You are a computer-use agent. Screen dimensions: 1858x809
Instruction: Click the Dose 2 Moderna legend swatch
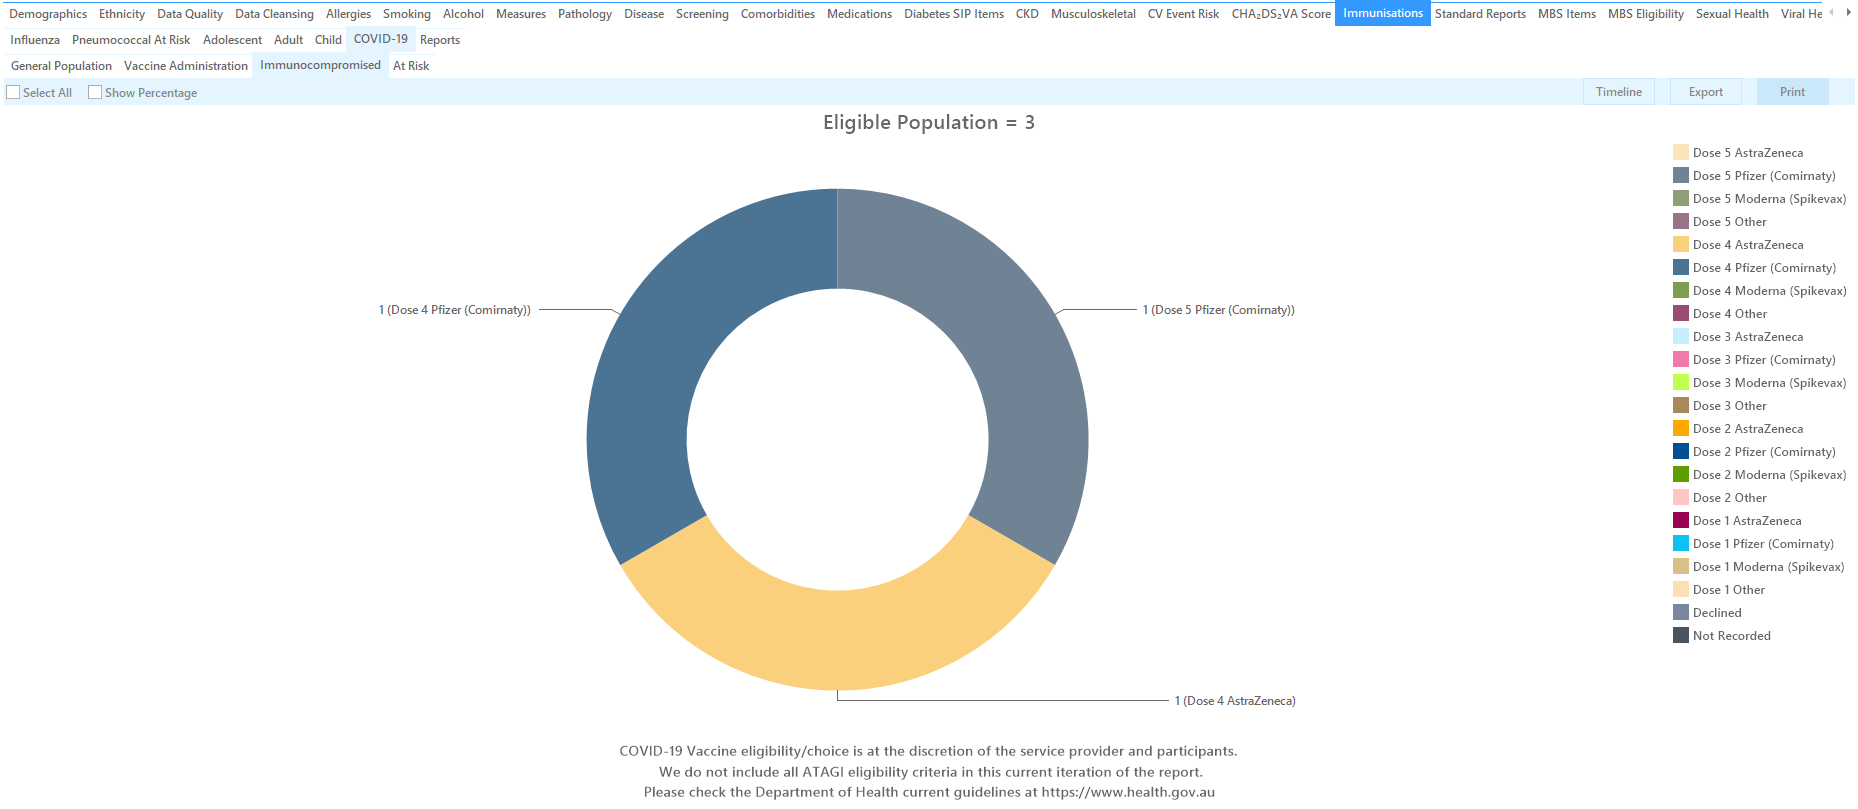(x=1681, y=474)
